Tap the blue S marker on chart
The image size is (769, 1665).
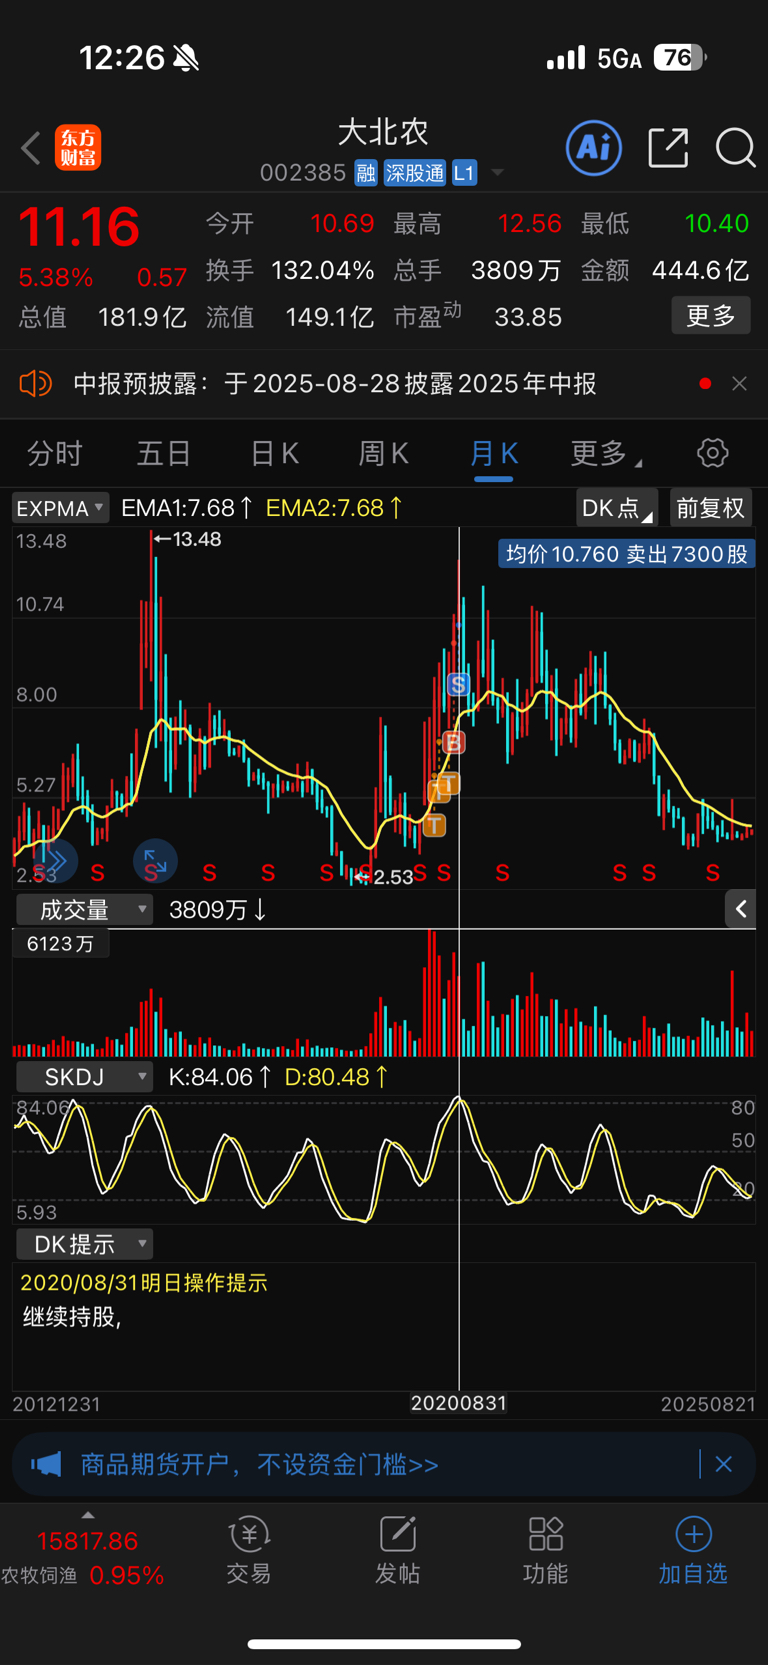point(458,684)
